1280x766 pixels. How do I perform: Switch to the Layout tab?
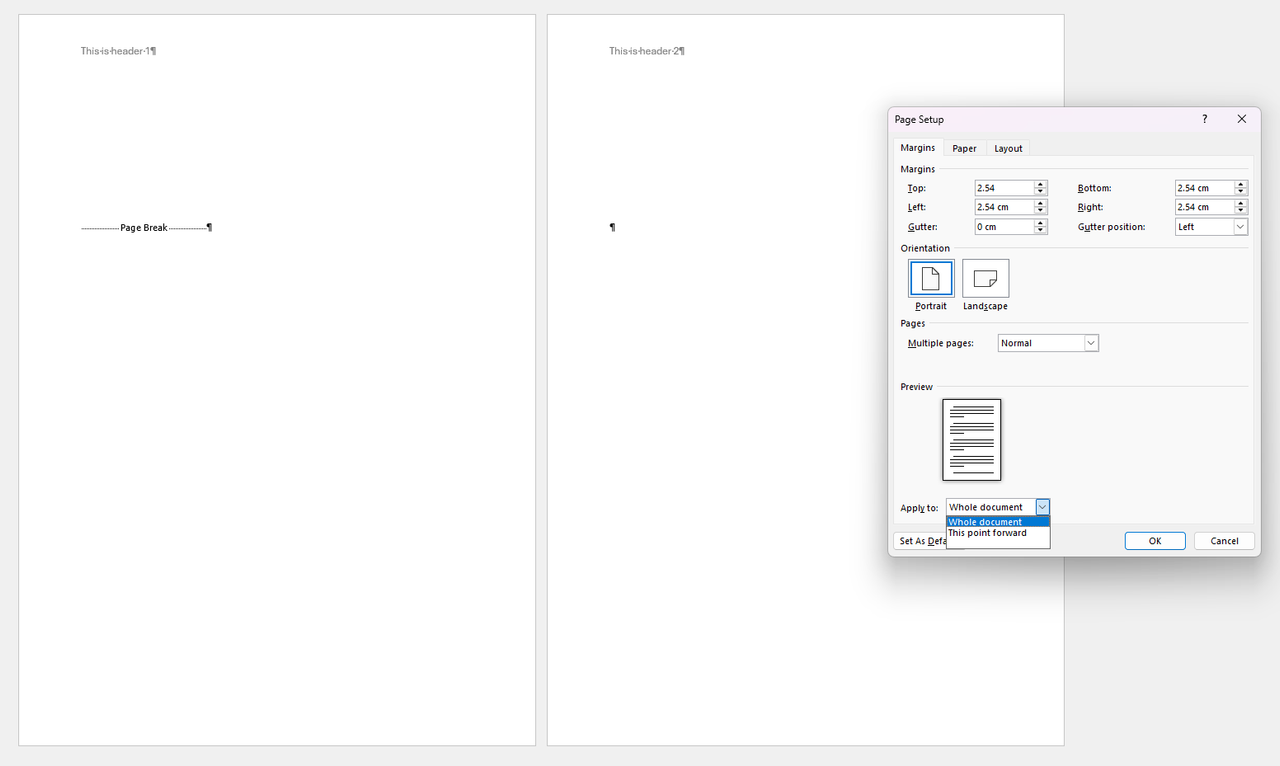(1008, 149)
